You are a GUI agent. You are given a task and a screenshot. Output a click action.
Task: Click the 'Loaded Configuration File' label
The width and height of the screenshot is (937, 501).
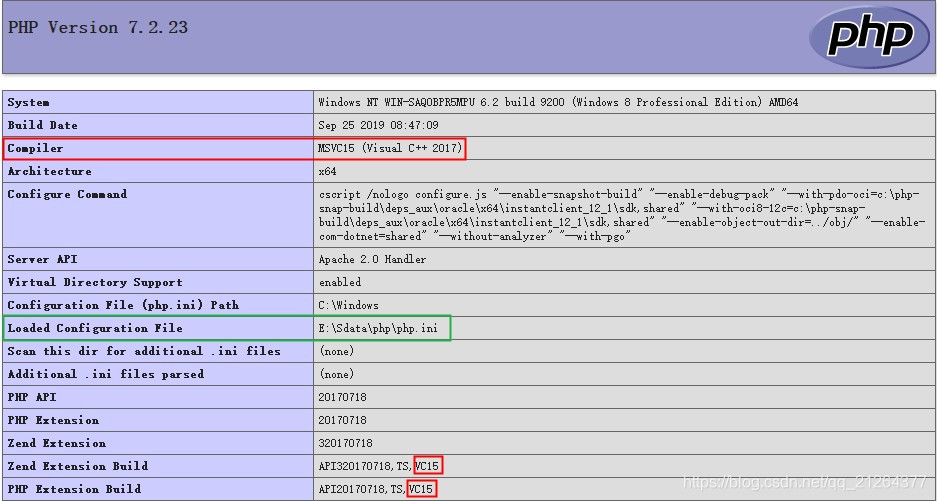[x=94, y=328]
